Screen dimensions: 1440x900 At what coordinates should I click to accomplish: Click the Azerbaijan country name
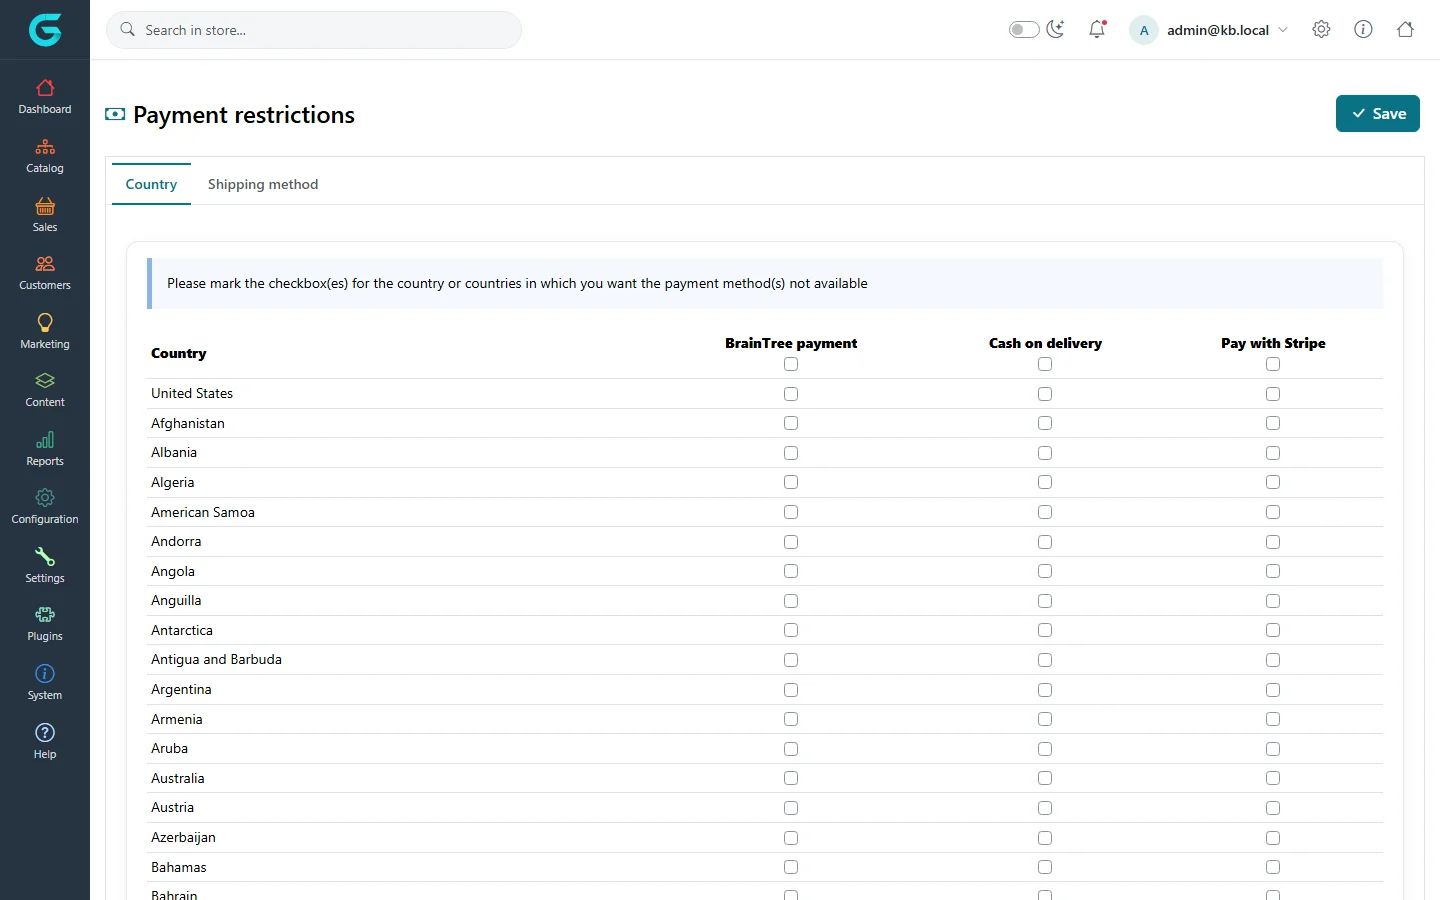pyautogui.click(x=183, y=838)
